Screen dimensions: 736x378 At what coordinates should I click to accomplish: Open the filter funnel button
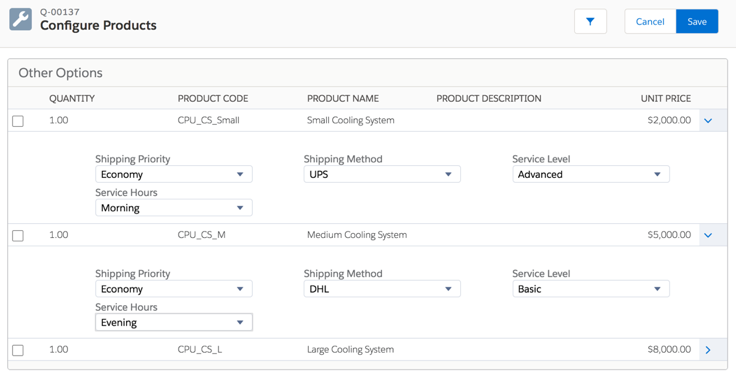pos(590,22)
